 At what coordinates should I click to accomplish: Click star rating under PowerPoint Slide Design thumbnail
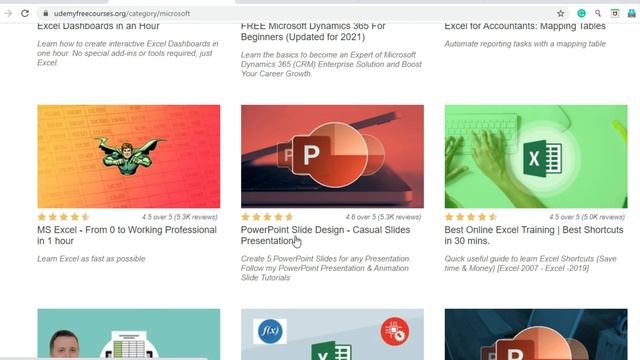tap(267, 217)
